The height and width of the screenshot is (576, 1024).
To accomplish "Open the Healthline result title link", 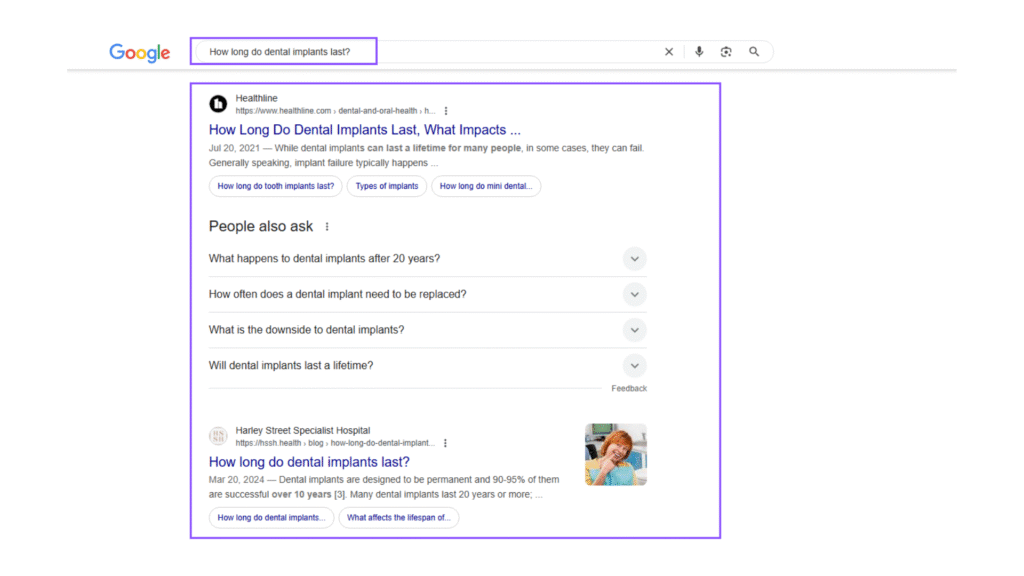I will pos(364,129).
